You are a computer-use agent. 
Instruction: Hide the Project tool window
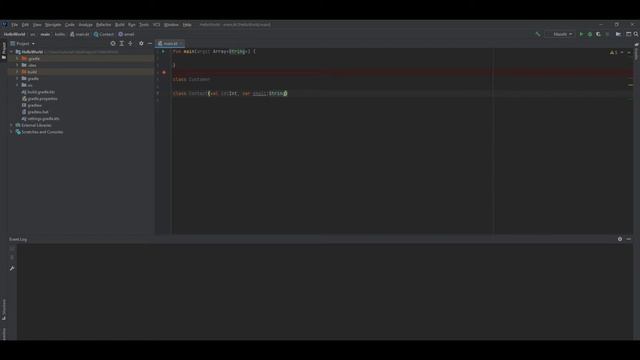point(150,43)
